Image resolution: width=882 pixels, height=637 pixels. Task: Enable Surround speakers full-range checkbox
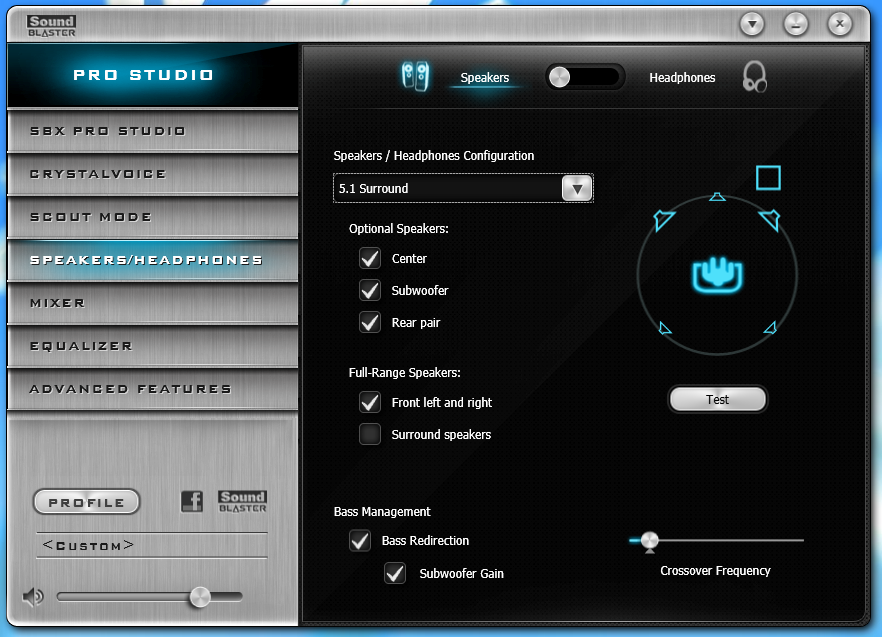(x=370, y=434)
